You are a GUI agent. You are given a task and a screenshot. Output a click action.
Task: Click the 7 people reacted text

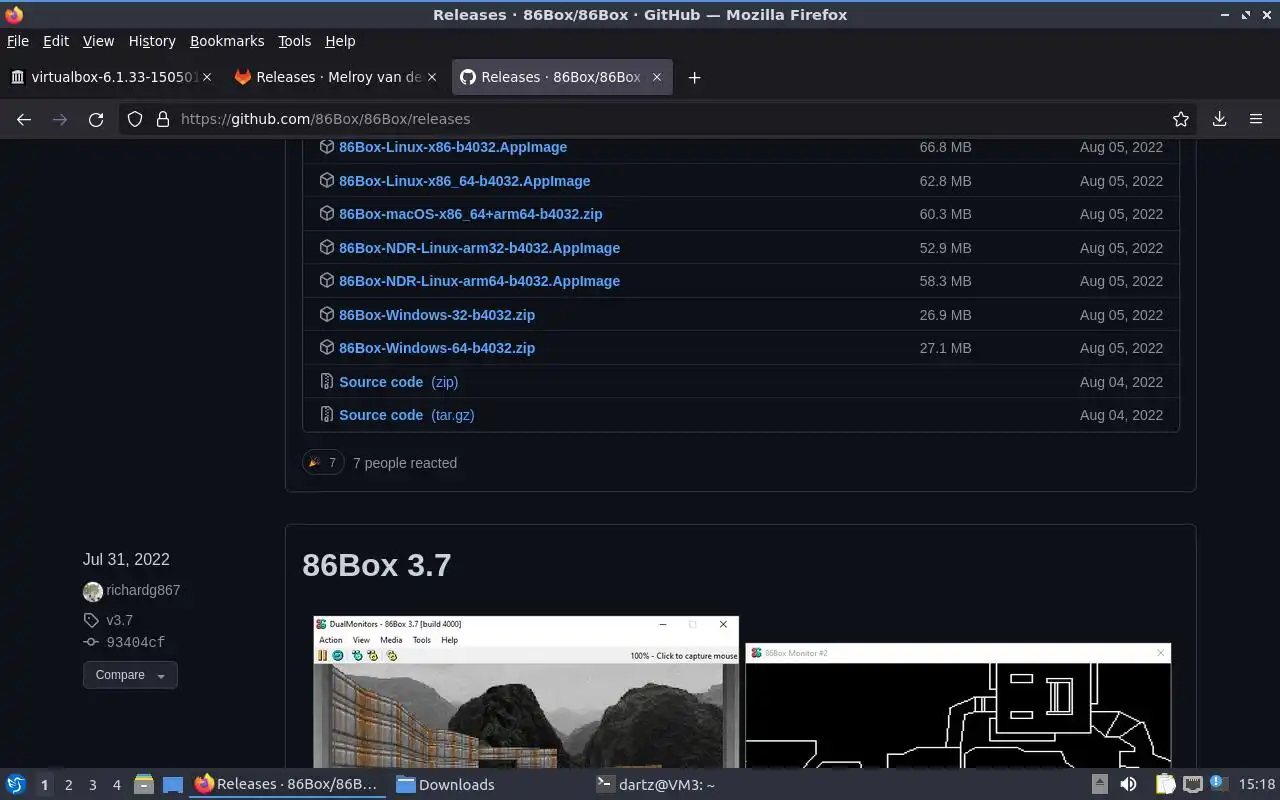[x=405, y=463]
